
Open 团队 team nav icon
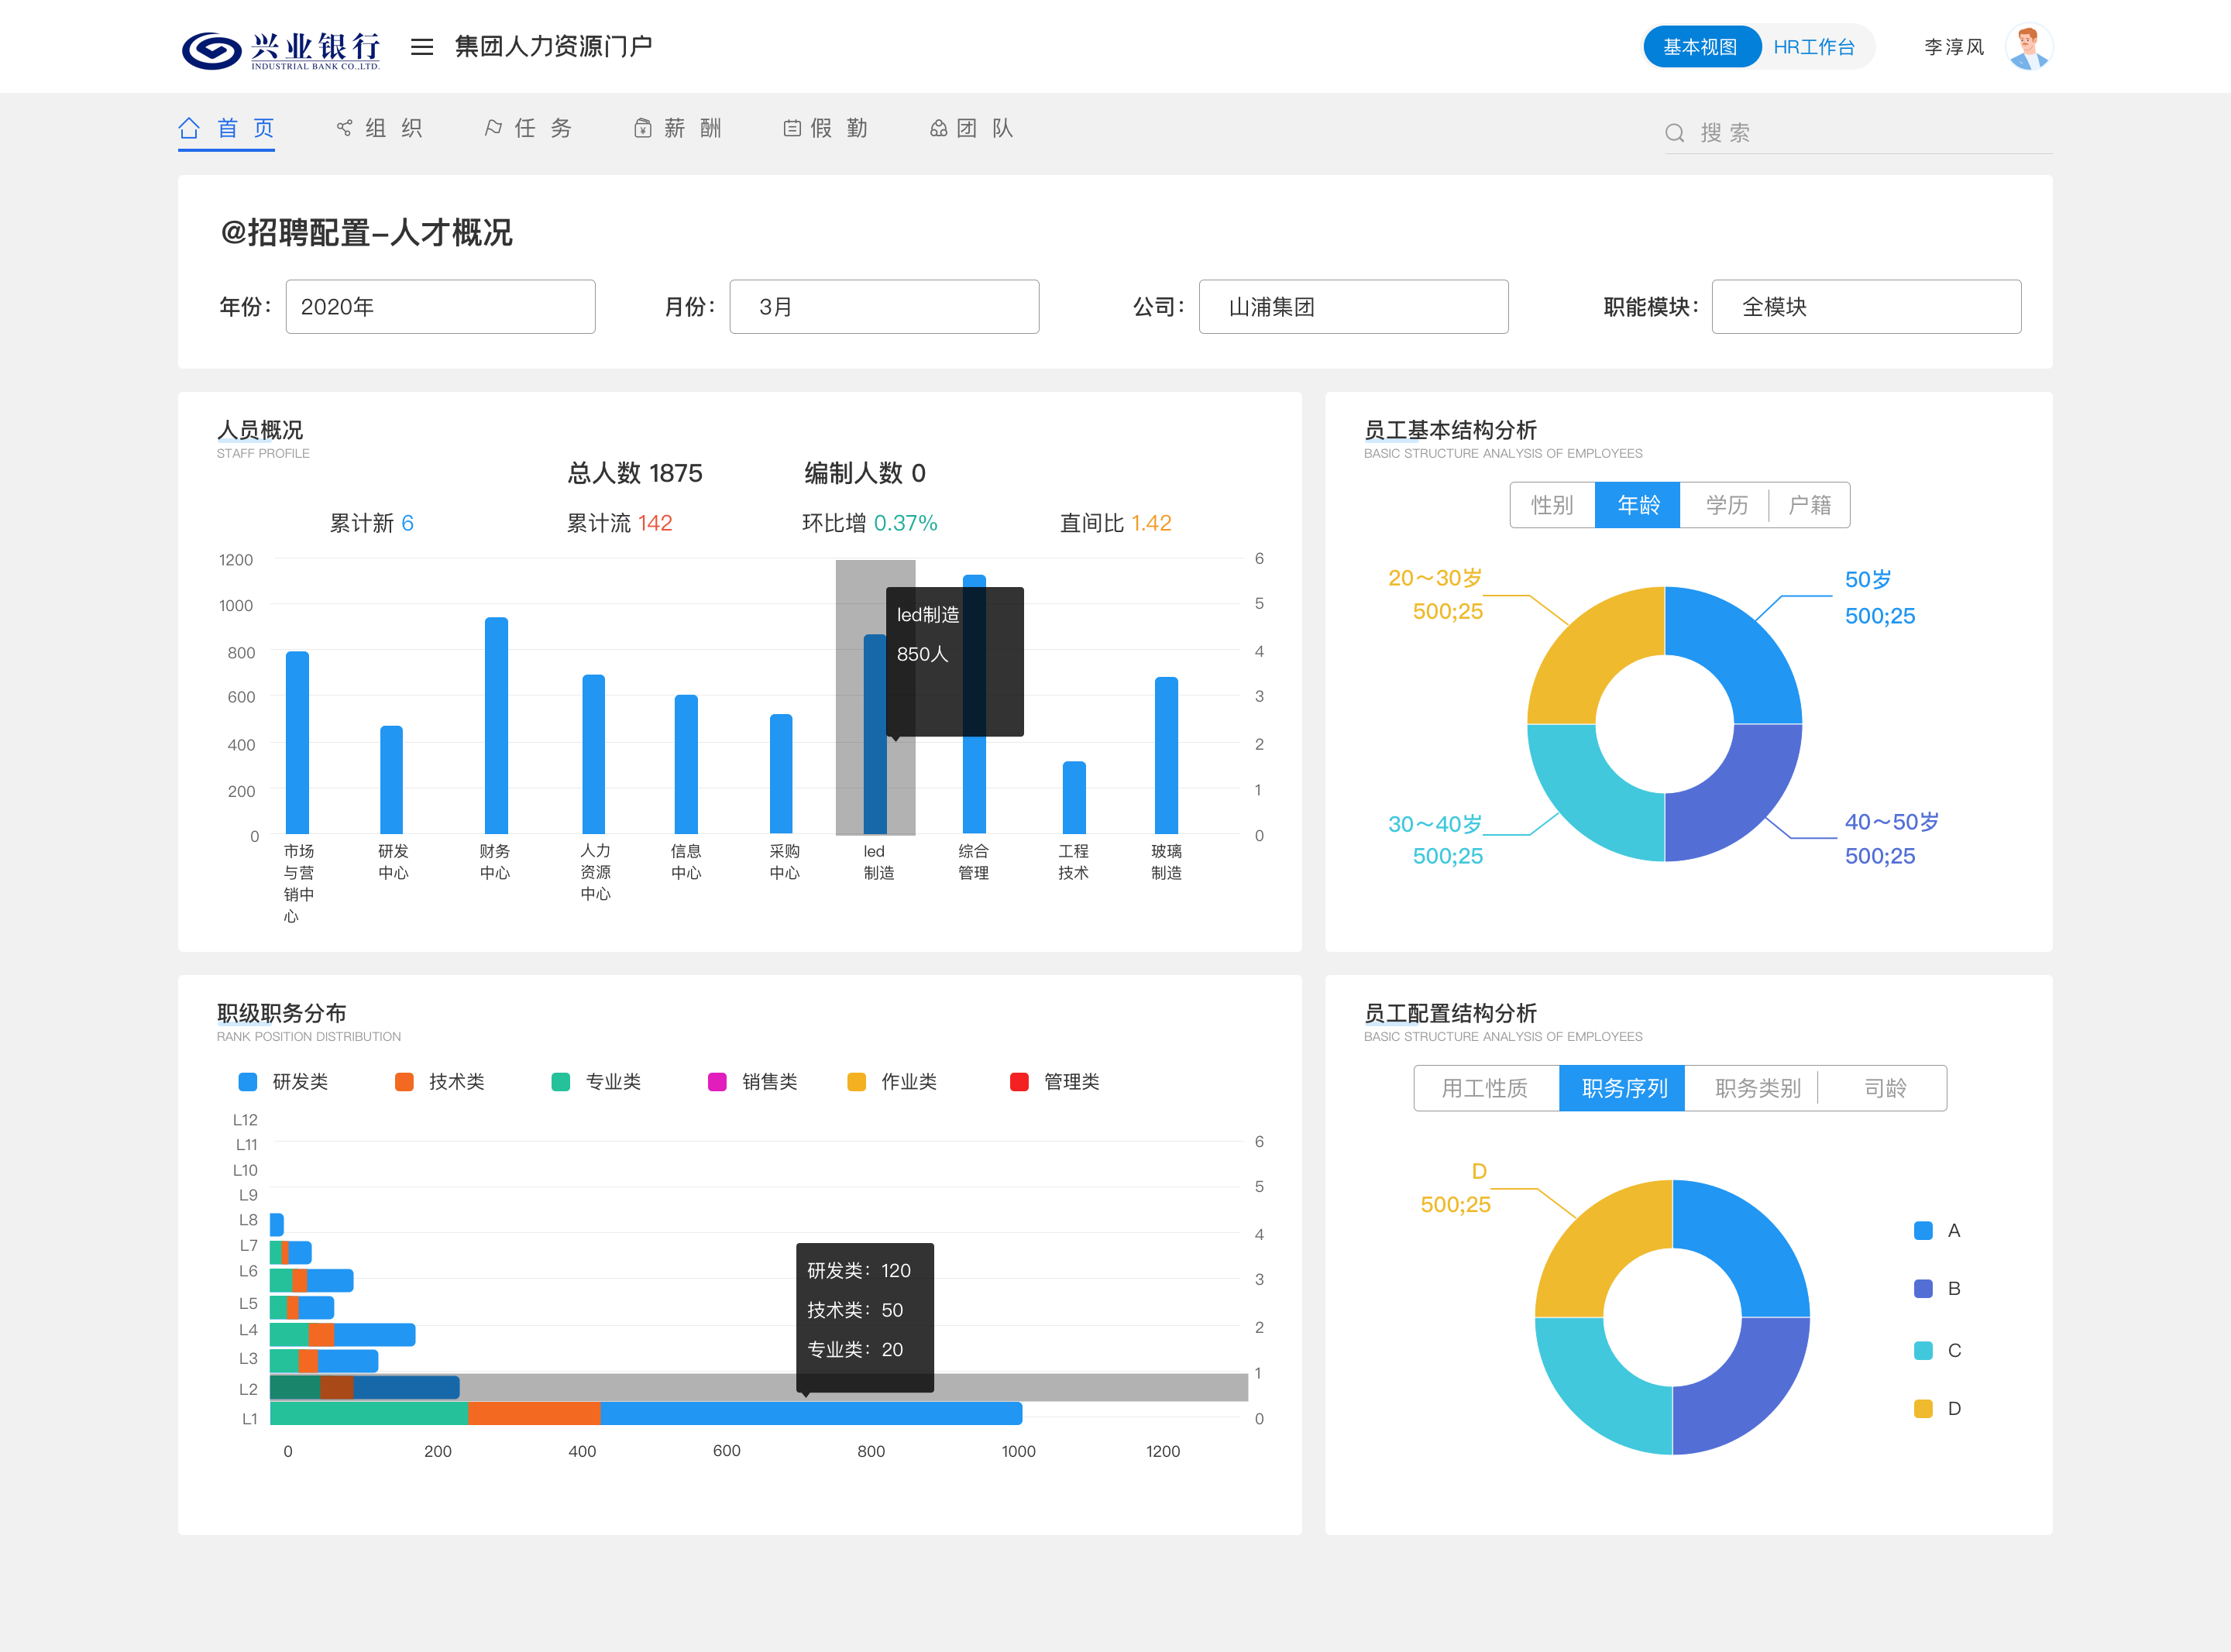(x=938, y=128)
